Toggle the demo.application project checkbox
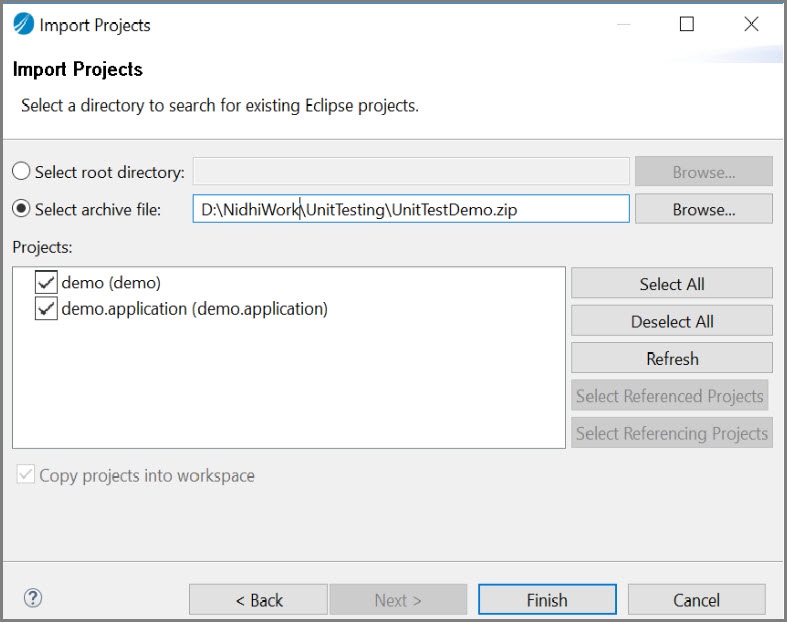 46,309
